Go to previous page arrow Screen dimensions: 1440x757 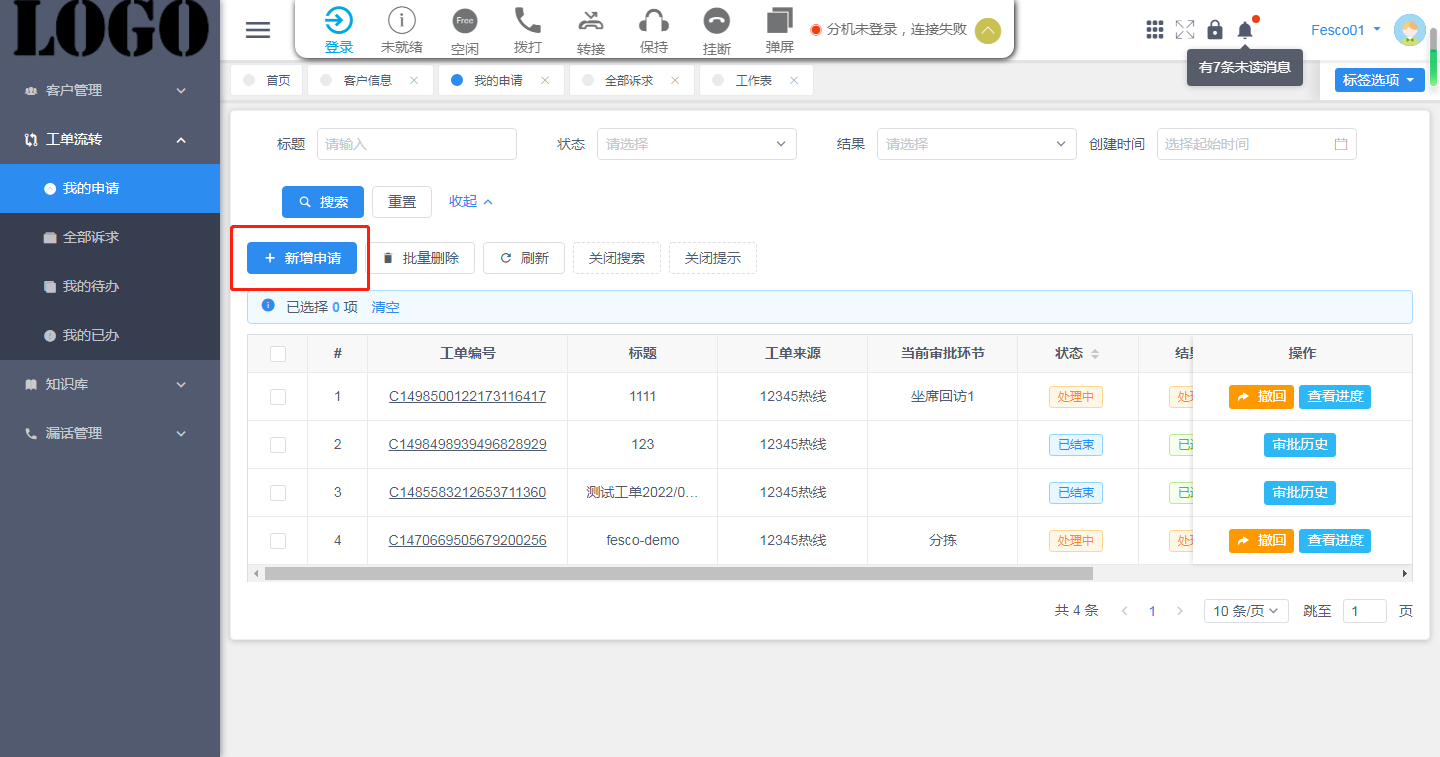click(1125, 611)
